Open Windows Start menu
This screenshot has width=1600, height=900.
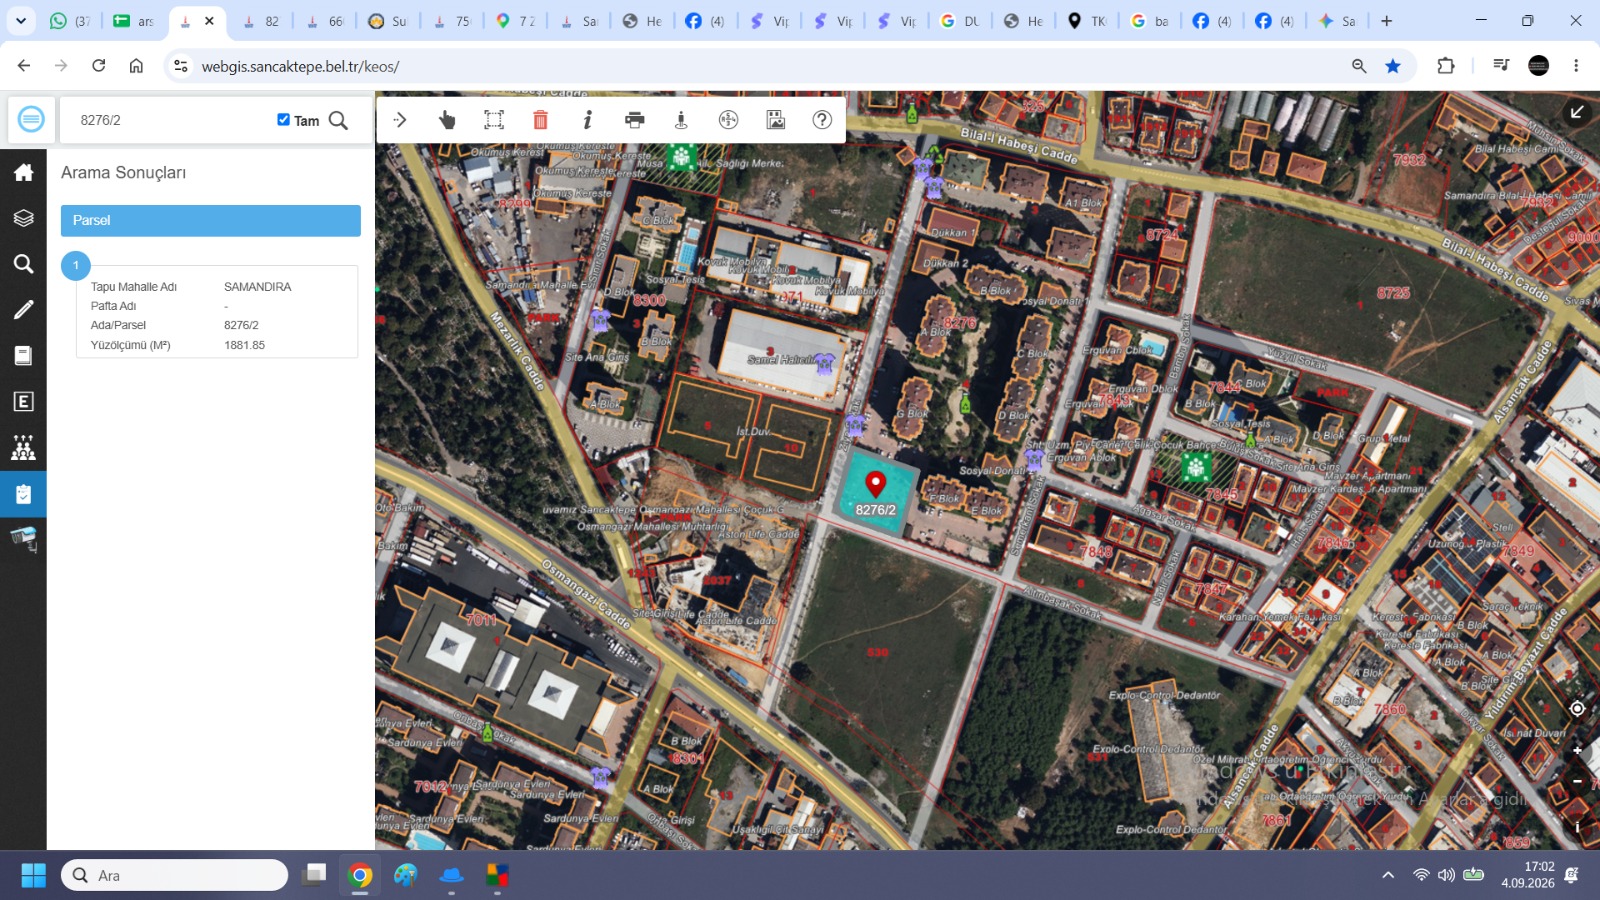[33, 876]
